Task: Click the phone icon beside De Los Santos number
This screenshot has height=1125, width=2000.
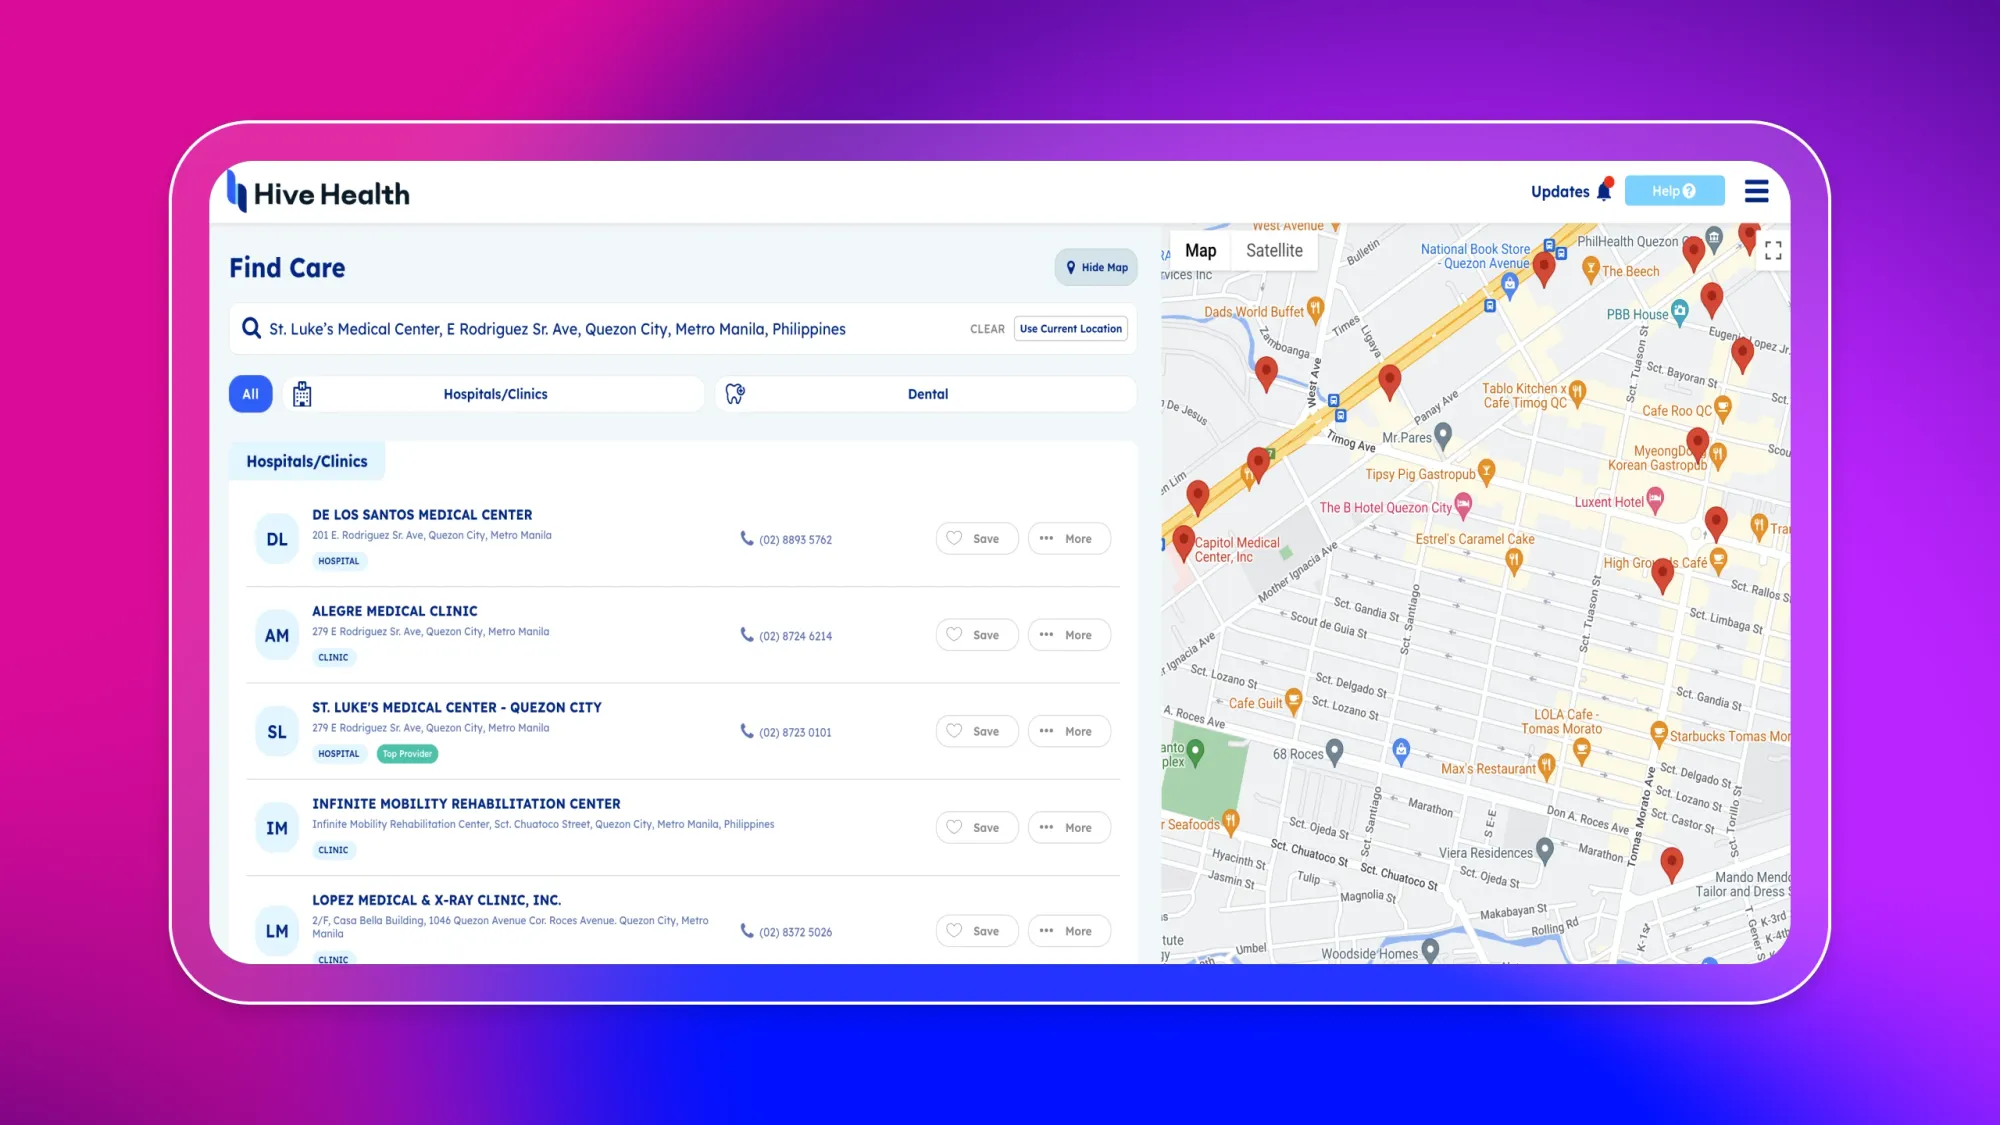Action: [746, 538]
